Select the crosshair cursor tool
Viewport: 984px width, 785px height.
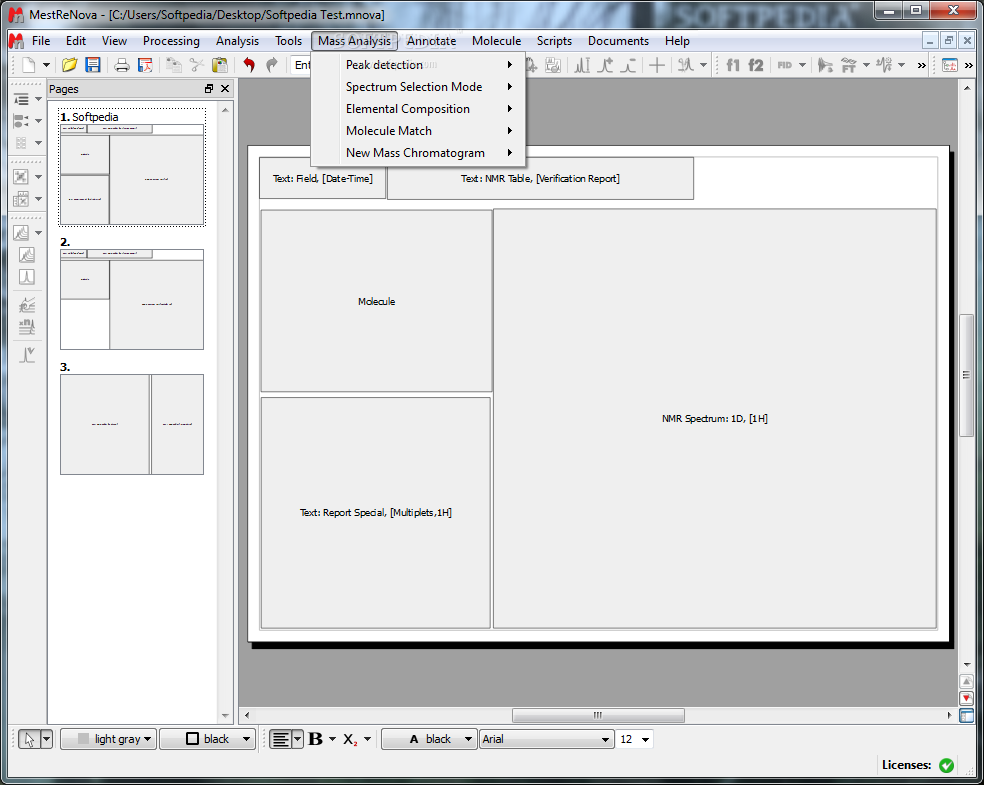[x=657, y=65]
